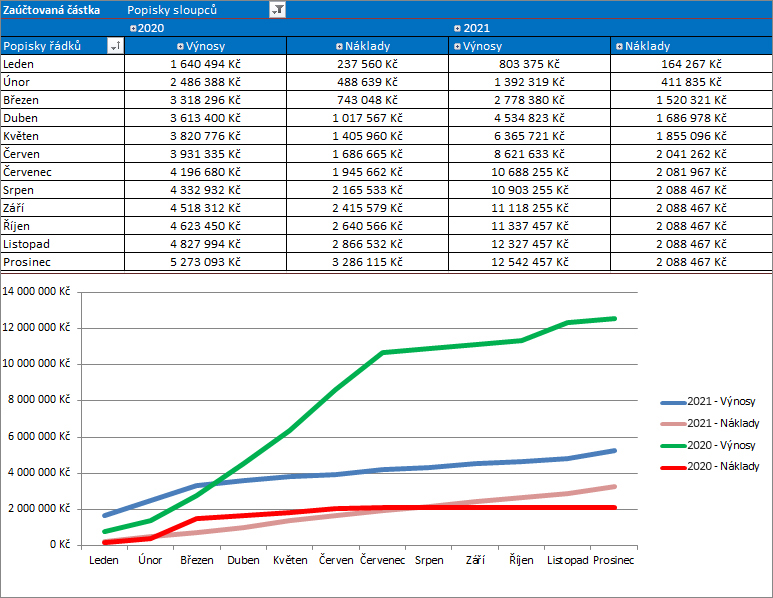773x598 pixels.
Task: Select the Listopad row label
Action: [62, 244]
